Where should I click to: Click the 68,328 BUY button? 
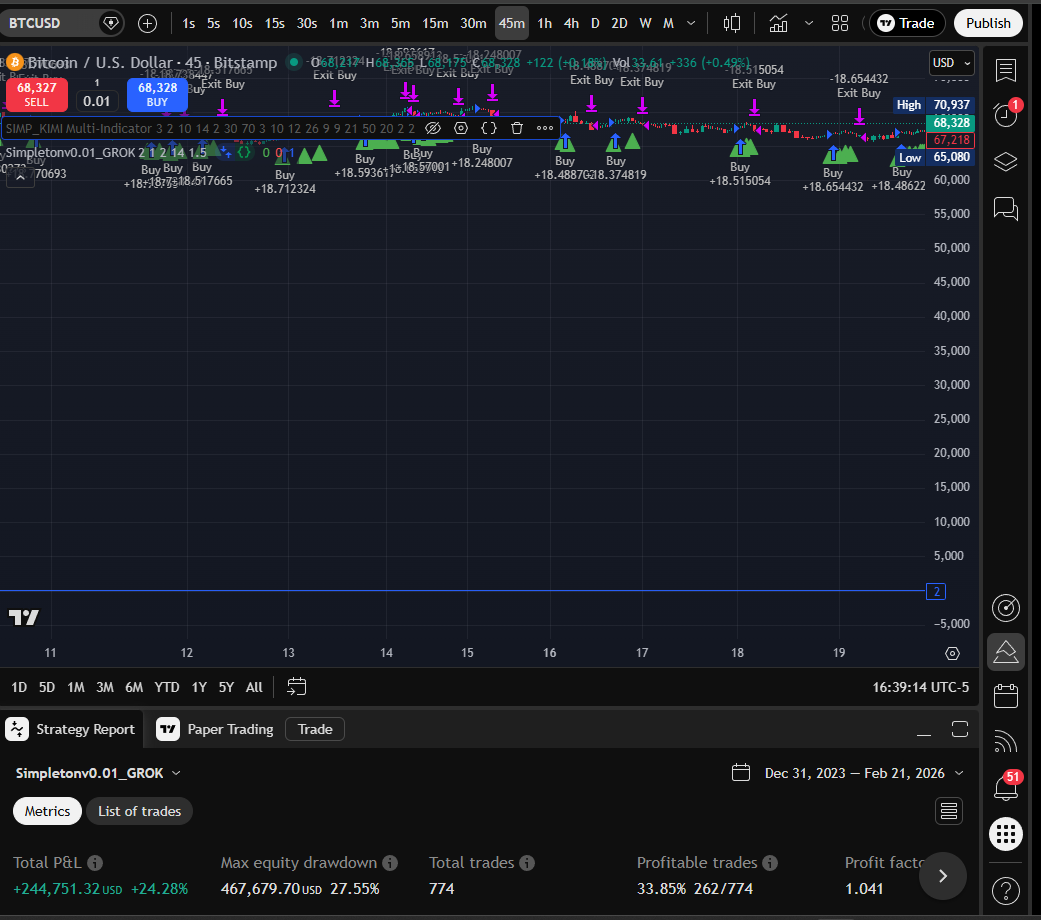(x=157, y=93)
